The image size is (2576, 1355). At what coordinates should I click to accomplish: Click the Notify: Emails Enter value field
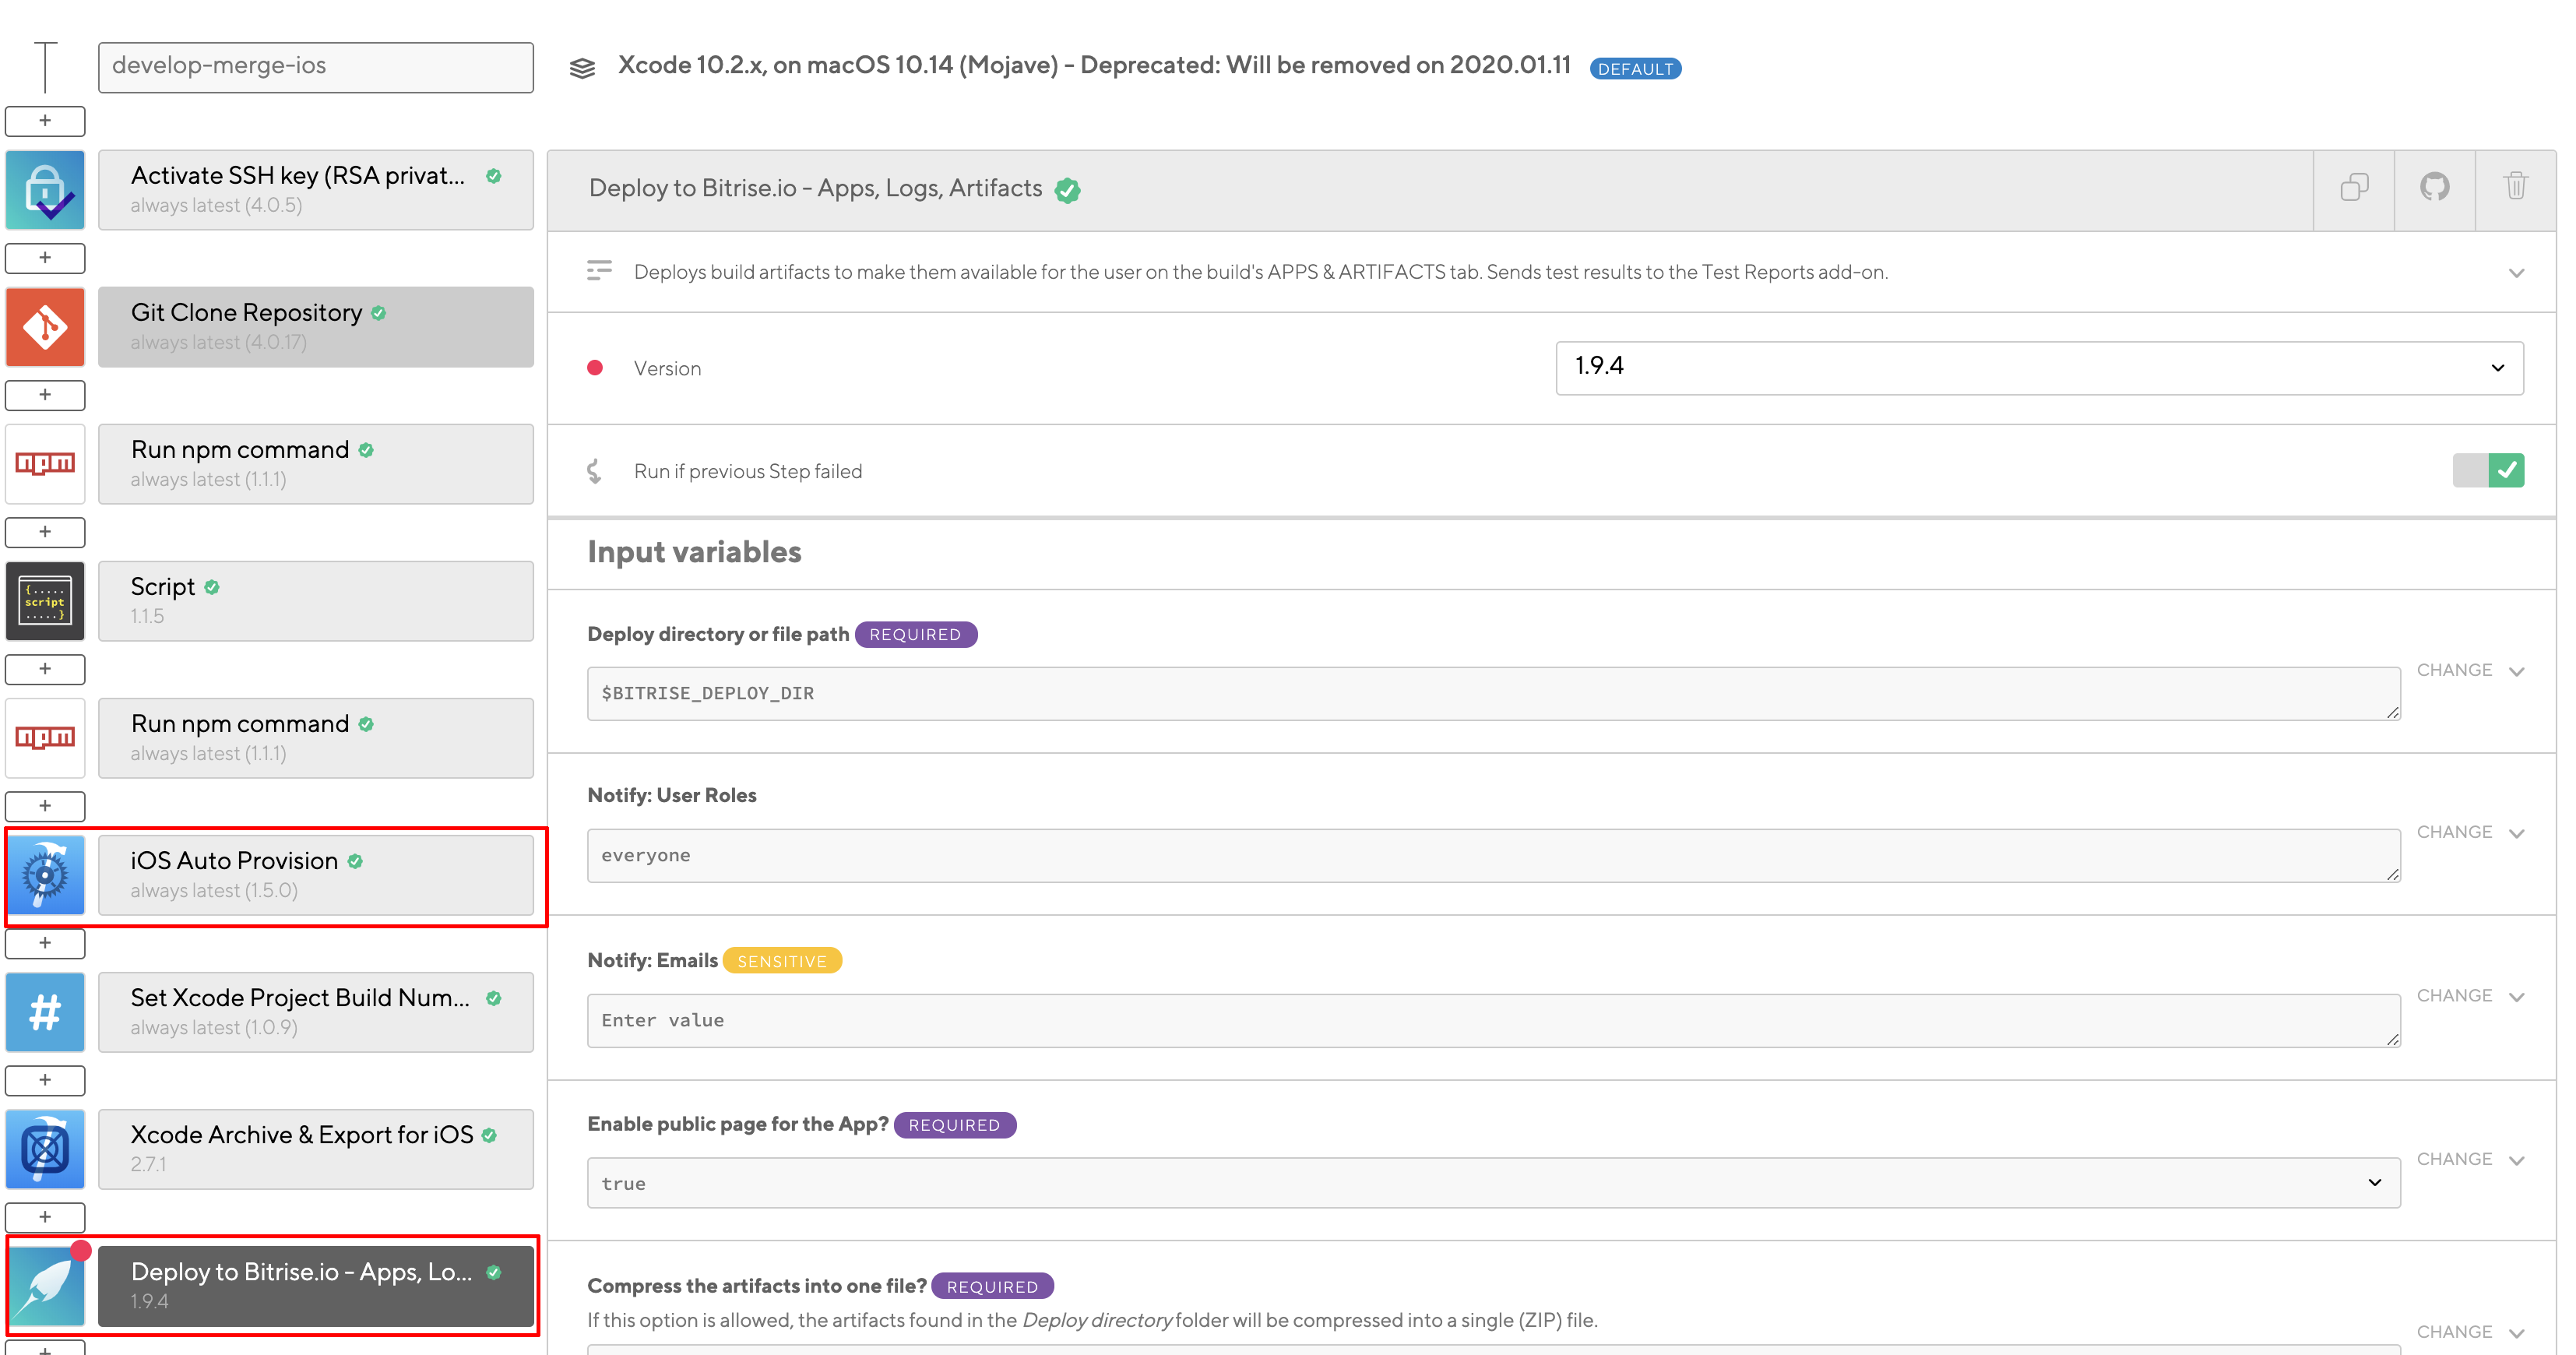click(x=1493, y=1020)
